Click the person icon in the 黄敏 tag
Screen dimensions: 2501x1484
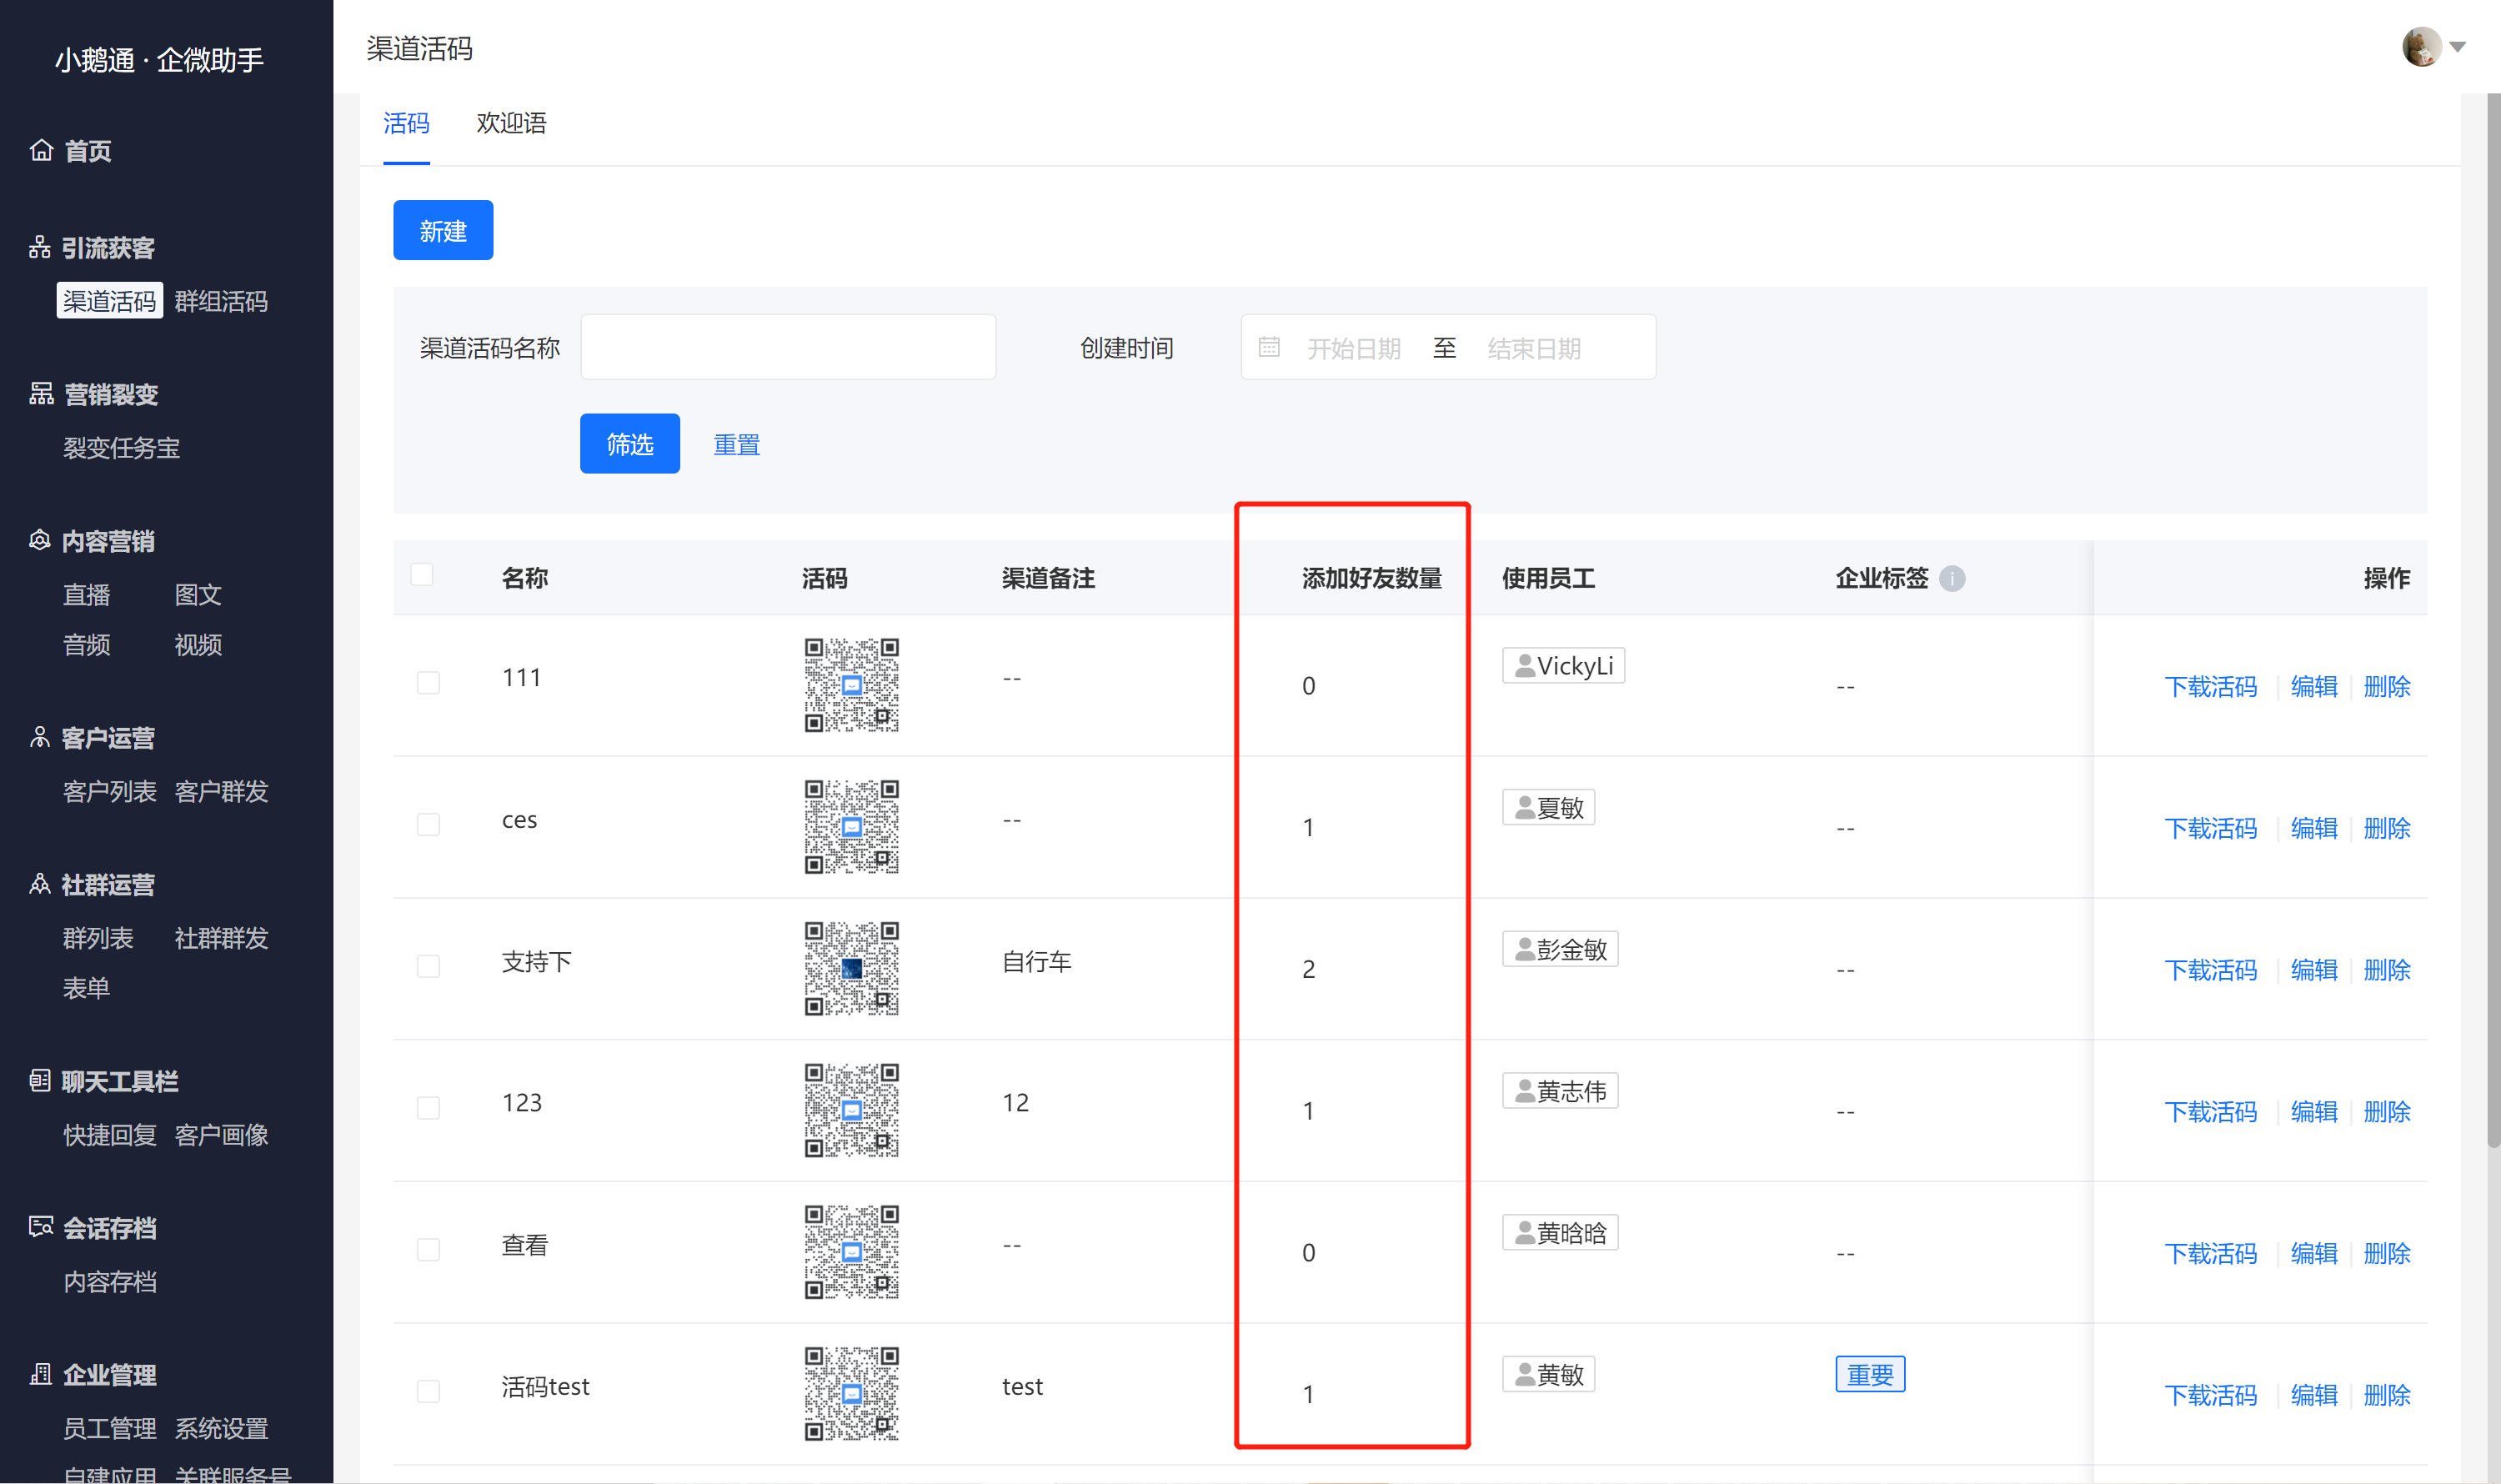click(x=1525, y=1375)
